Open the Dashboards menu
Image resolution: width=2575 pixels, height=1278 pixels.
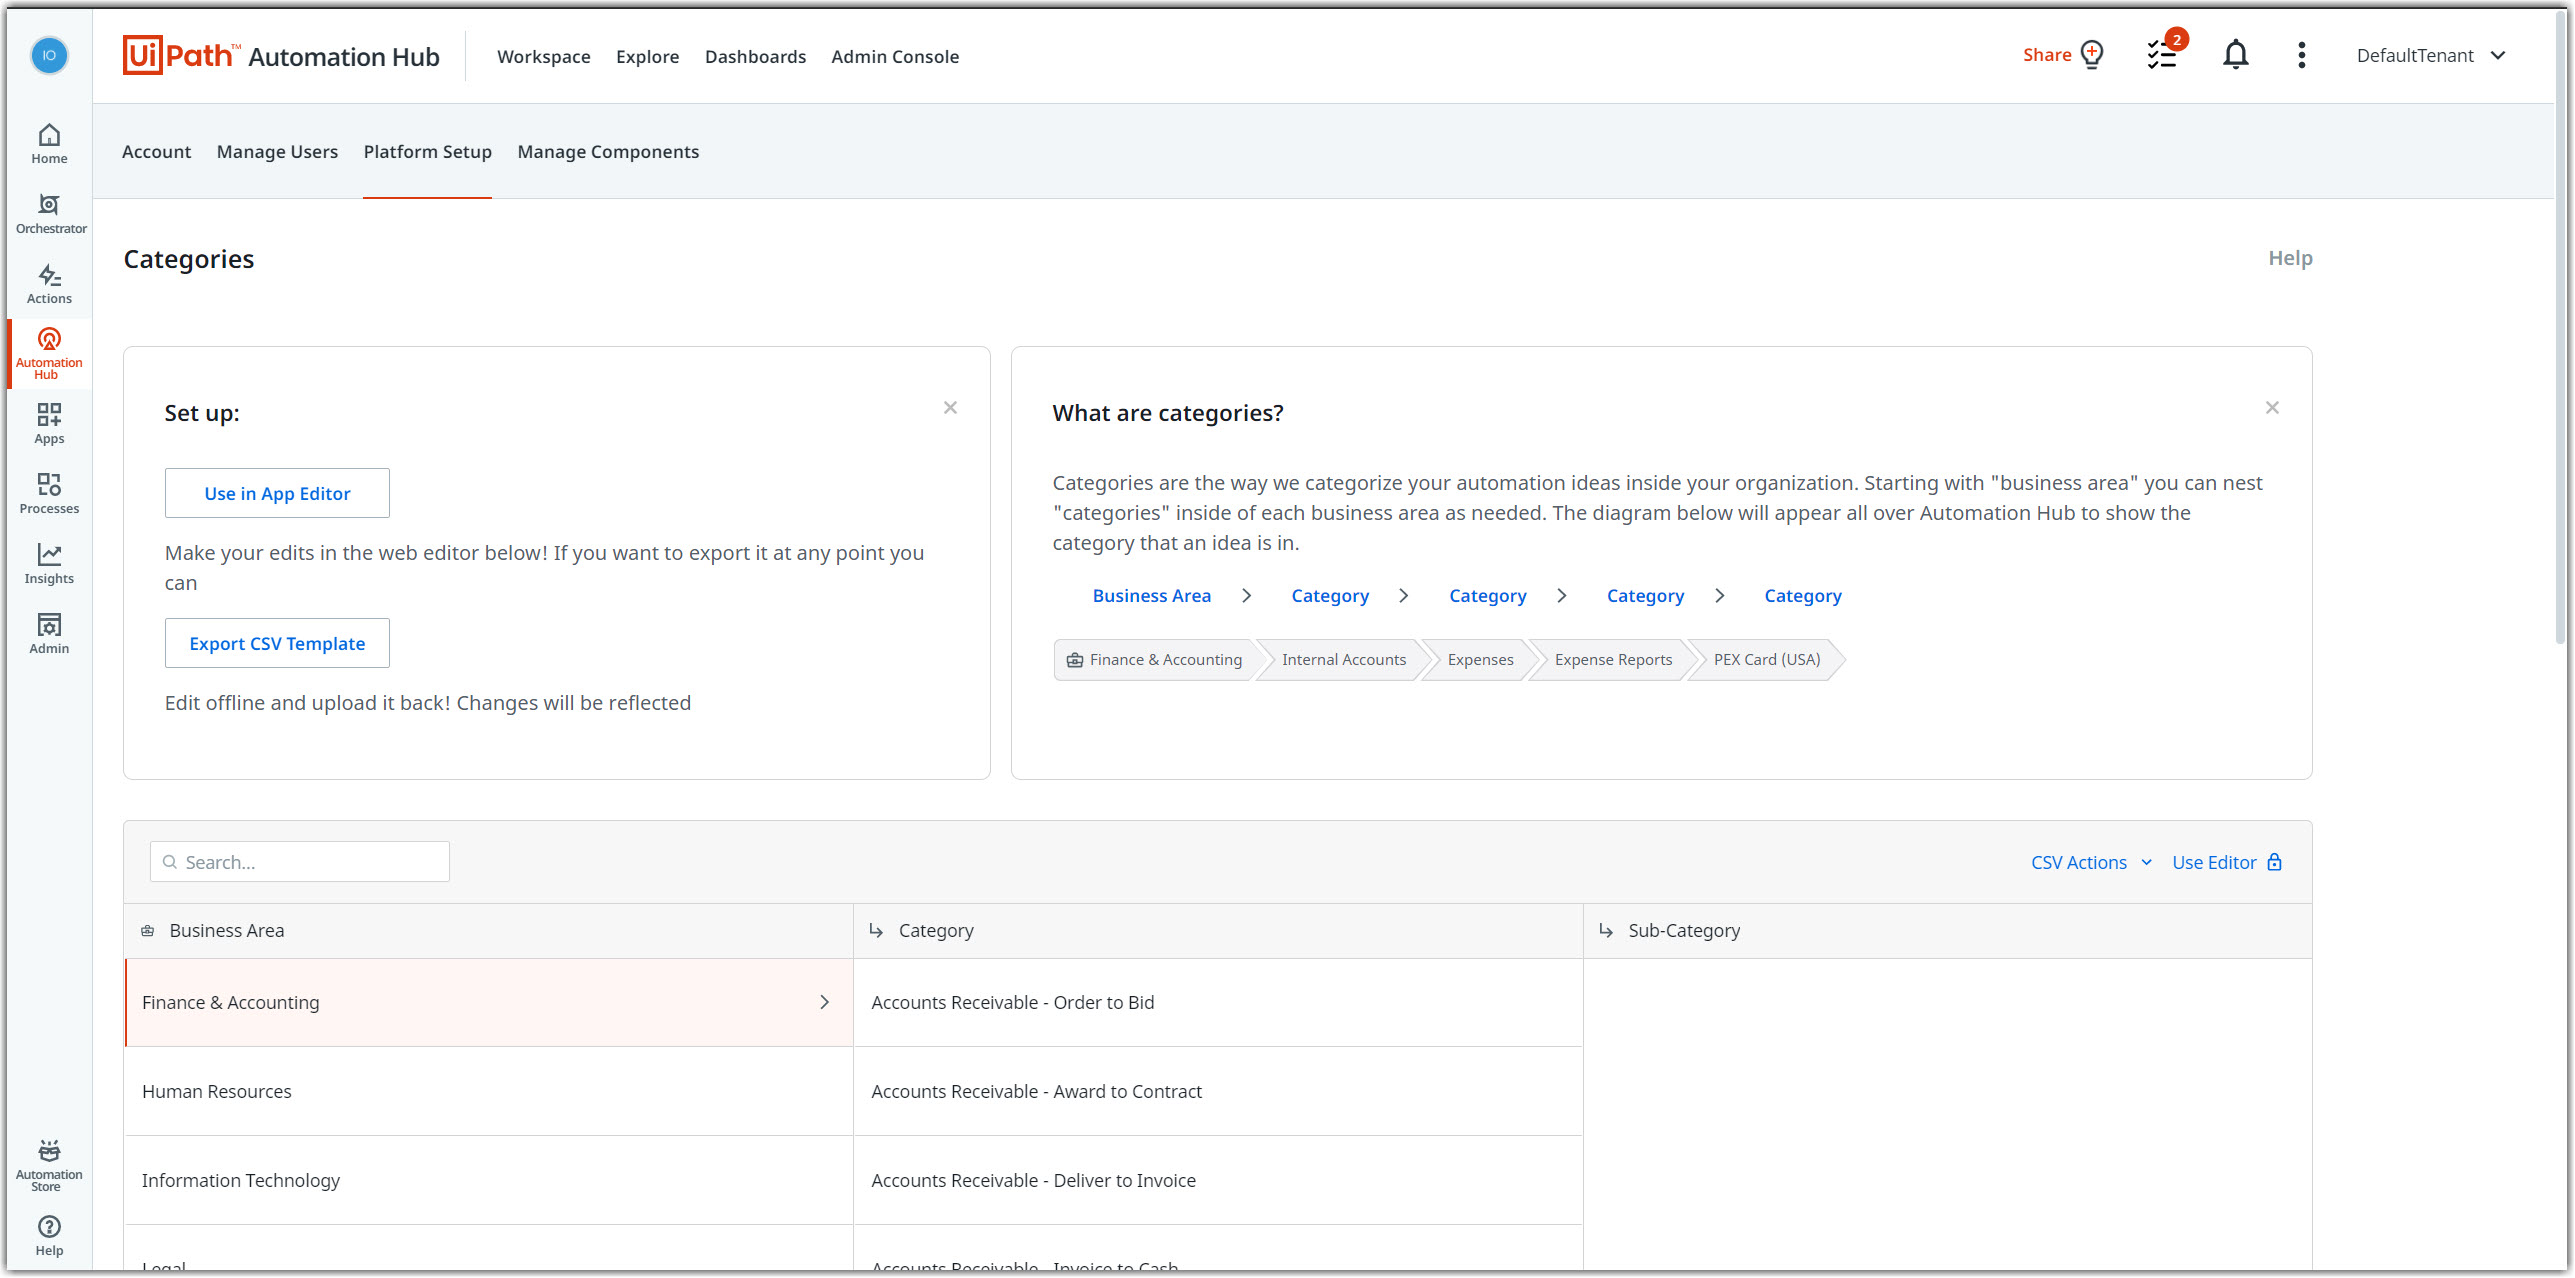tap(755, 56)
